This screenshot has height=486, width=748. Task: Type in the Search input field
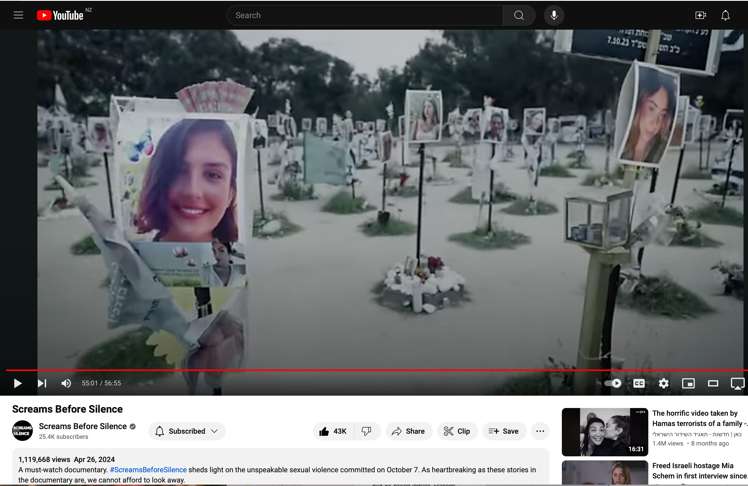(x=365, y=15)
